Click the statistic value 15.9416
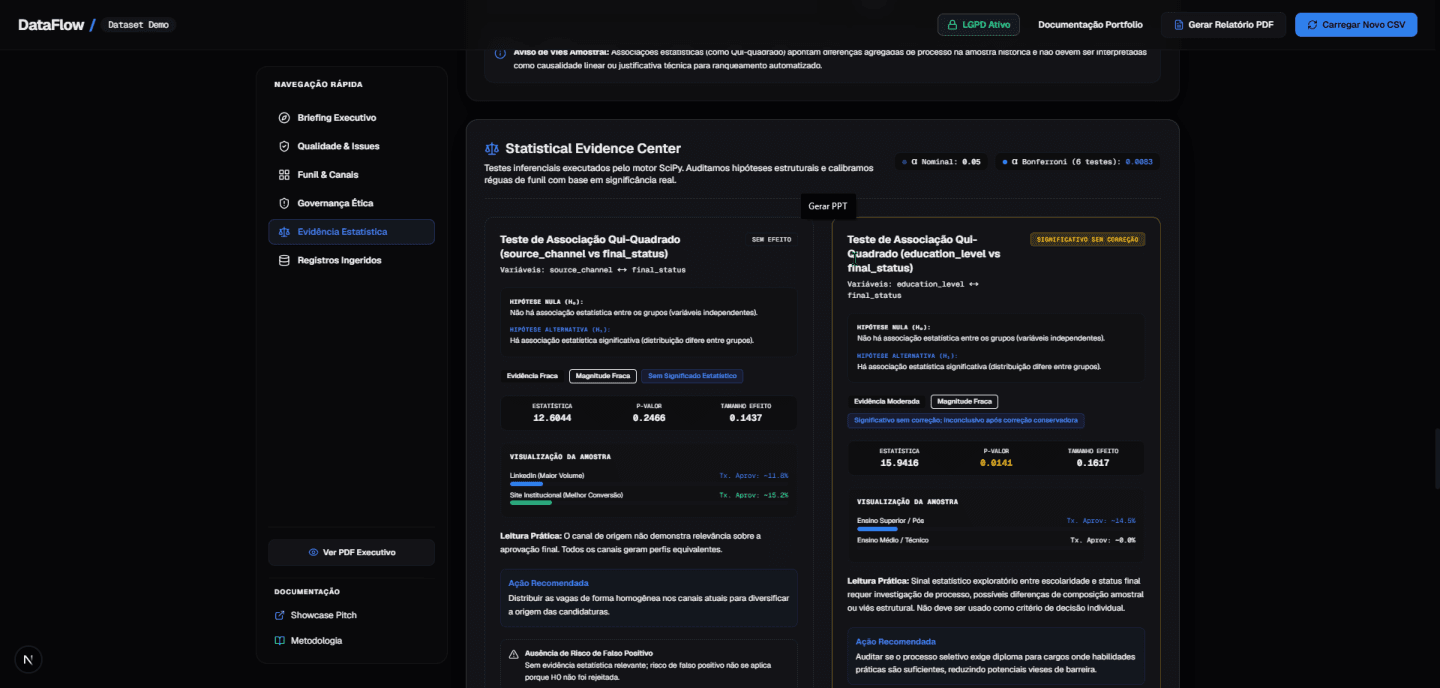The height and width of the screenshot is (688, 1440). (899, 463)
